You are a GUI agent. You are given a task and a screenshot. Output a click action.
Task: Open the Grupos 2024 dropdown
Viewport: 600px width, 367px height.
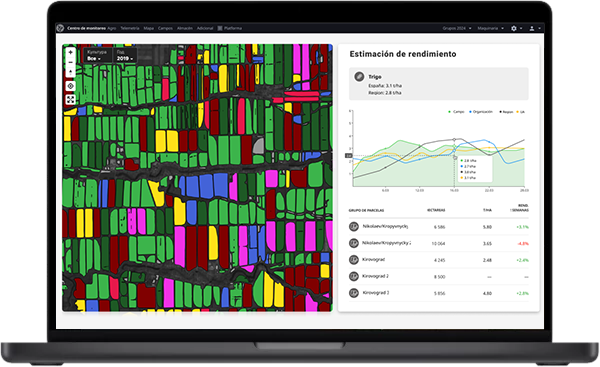pos(457,28)
